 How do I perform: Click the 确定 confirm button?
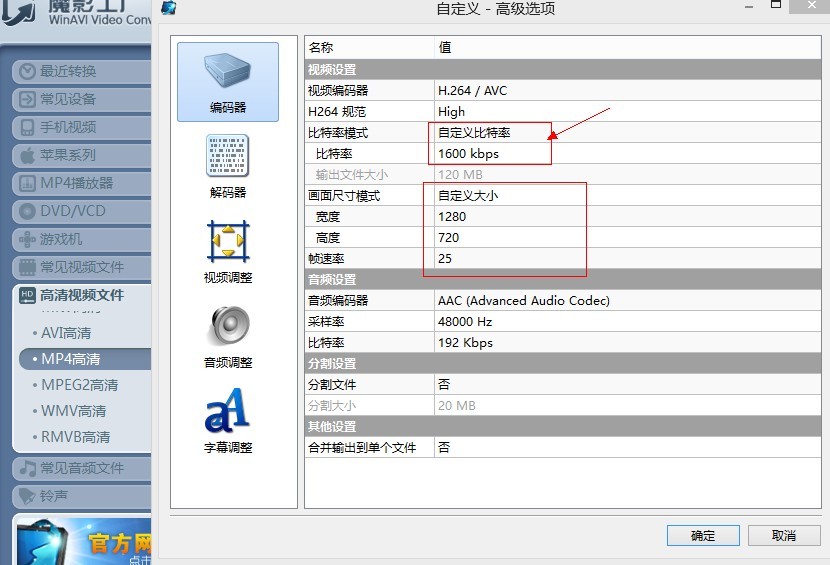703,536
